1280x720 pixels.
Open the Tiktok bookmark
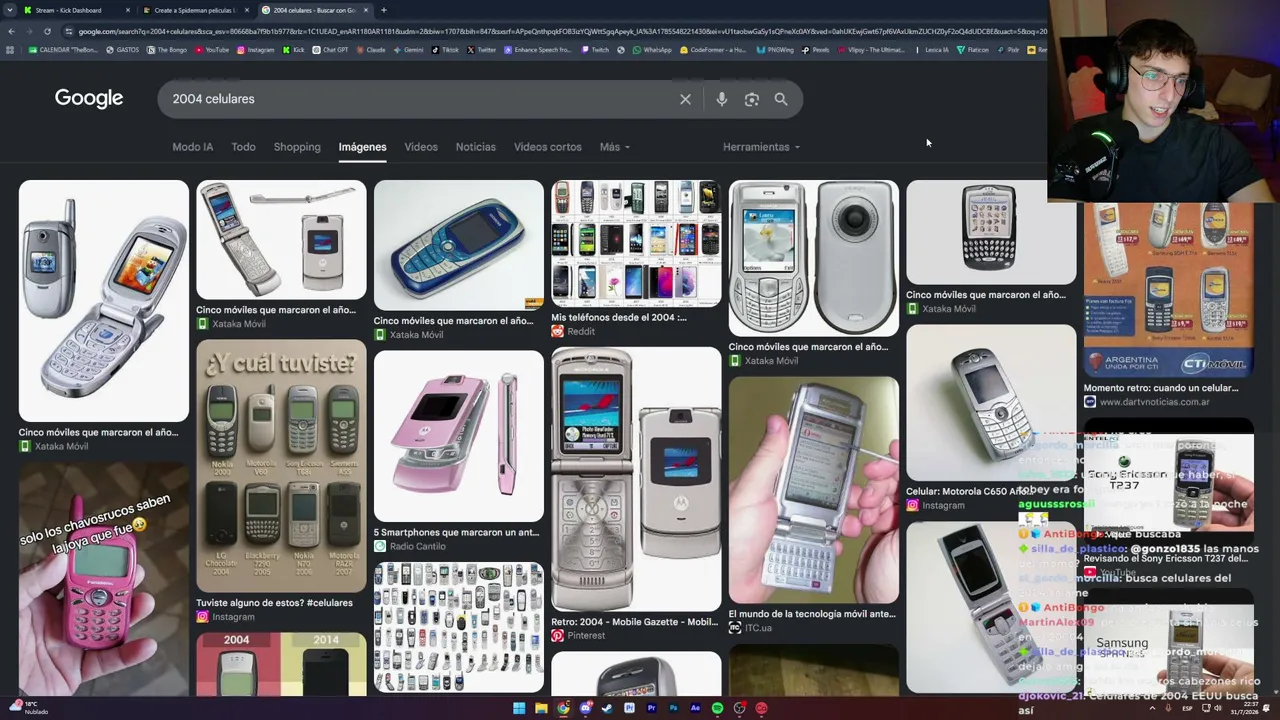pyautogui.click(x=445, y=49)
